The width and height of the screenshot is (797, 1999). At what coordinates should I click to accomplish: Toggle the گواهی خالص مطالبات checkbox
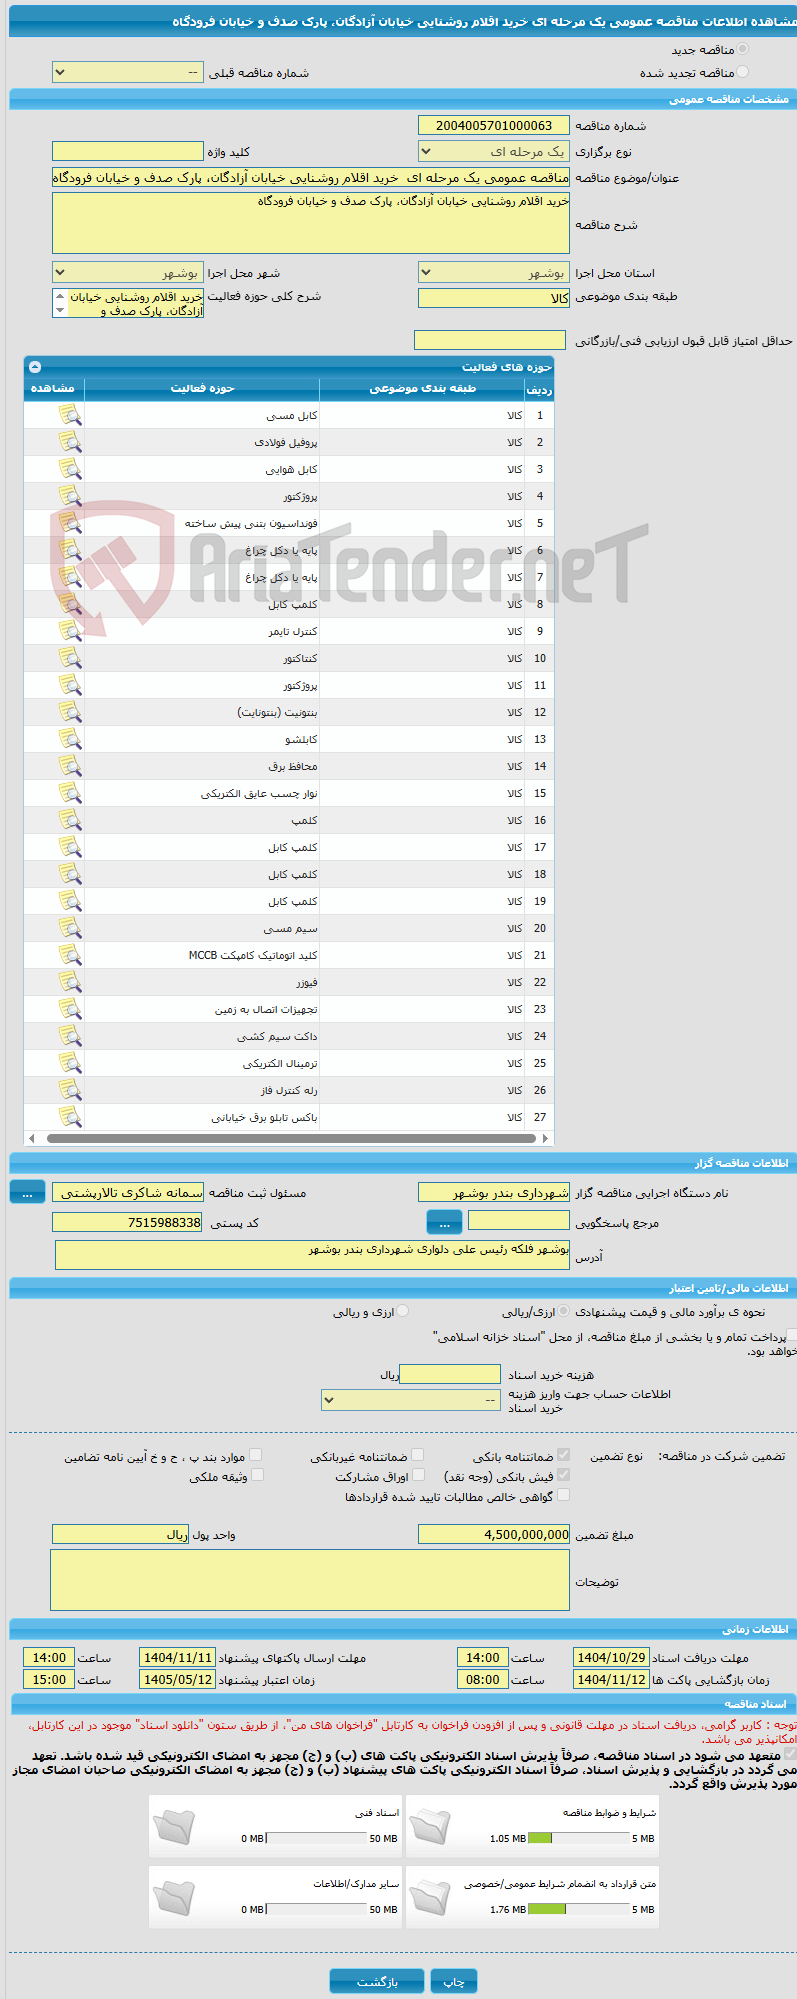(564, 1495)
